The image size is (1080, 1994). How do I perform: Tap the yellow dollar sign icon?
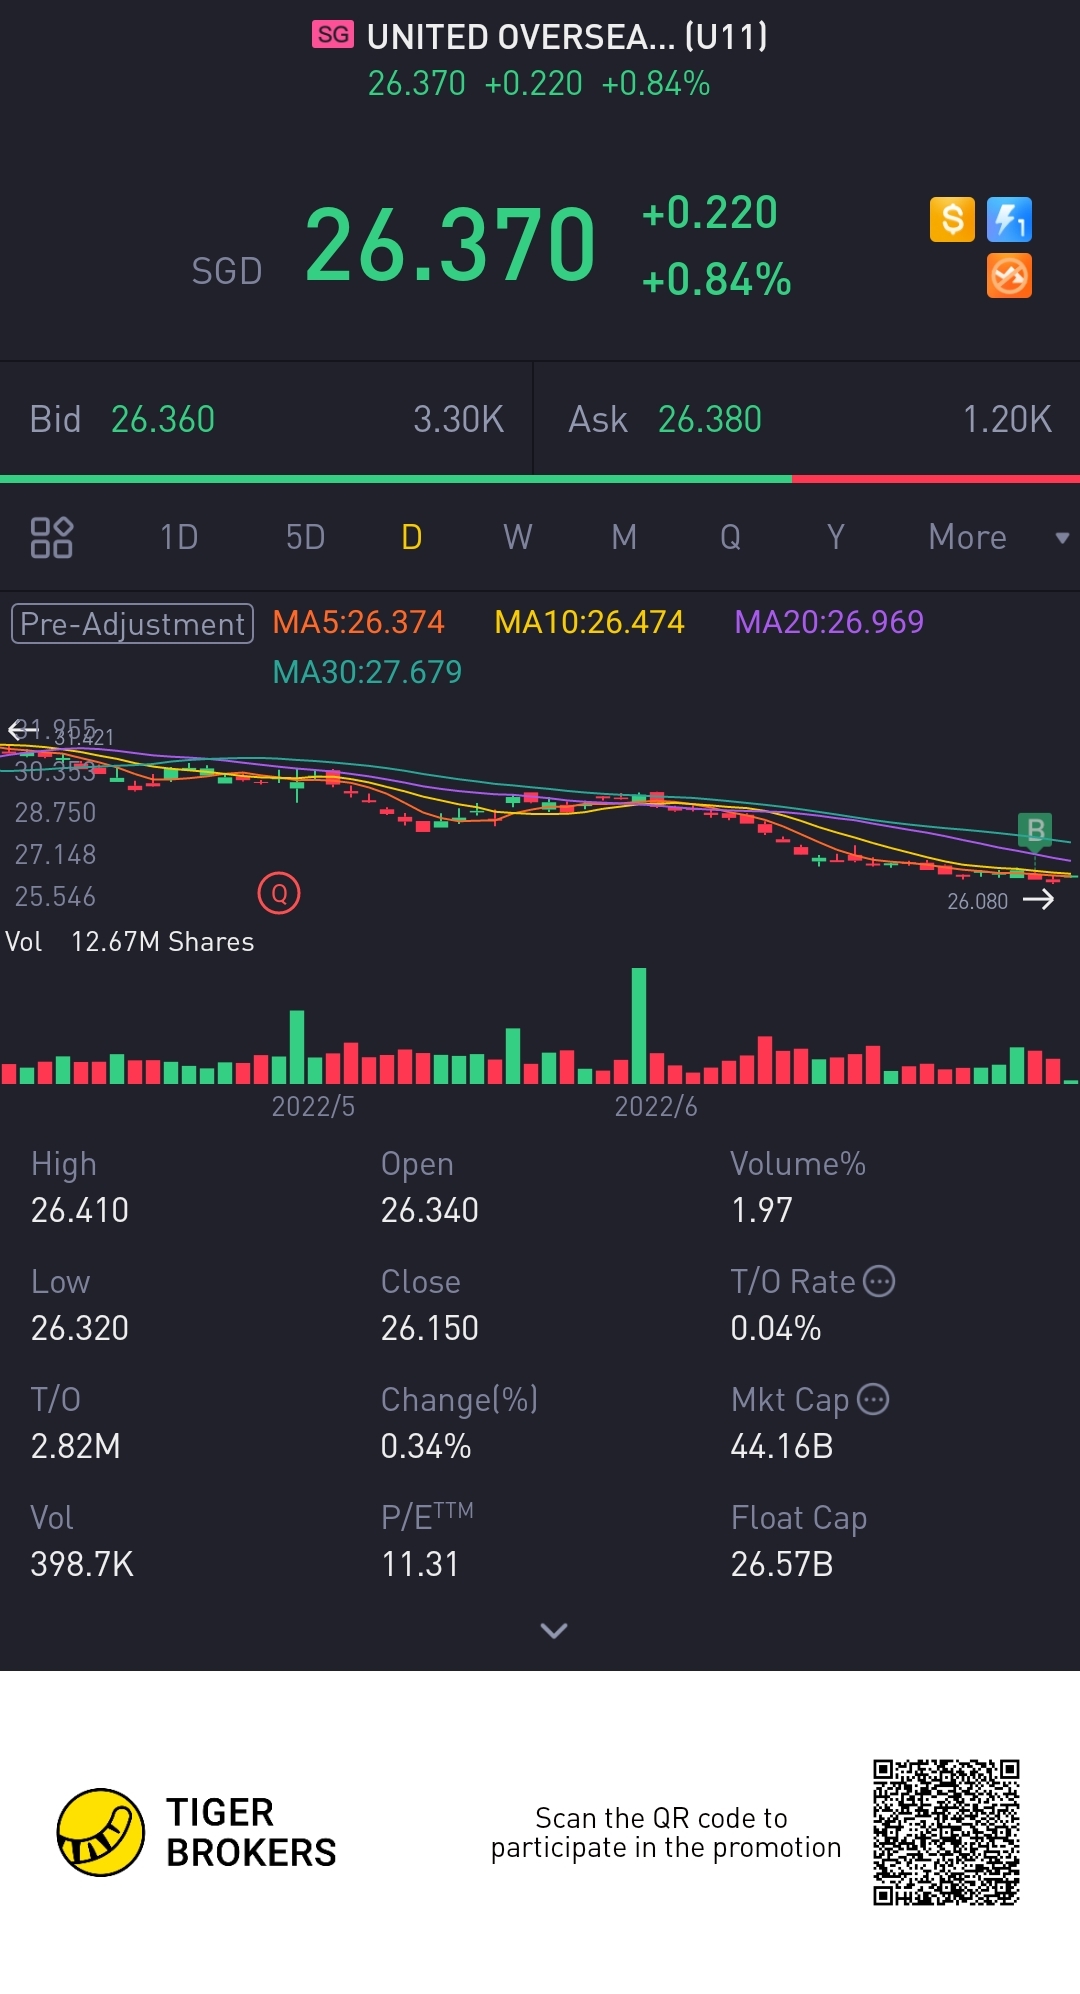[x=952, y=219]
